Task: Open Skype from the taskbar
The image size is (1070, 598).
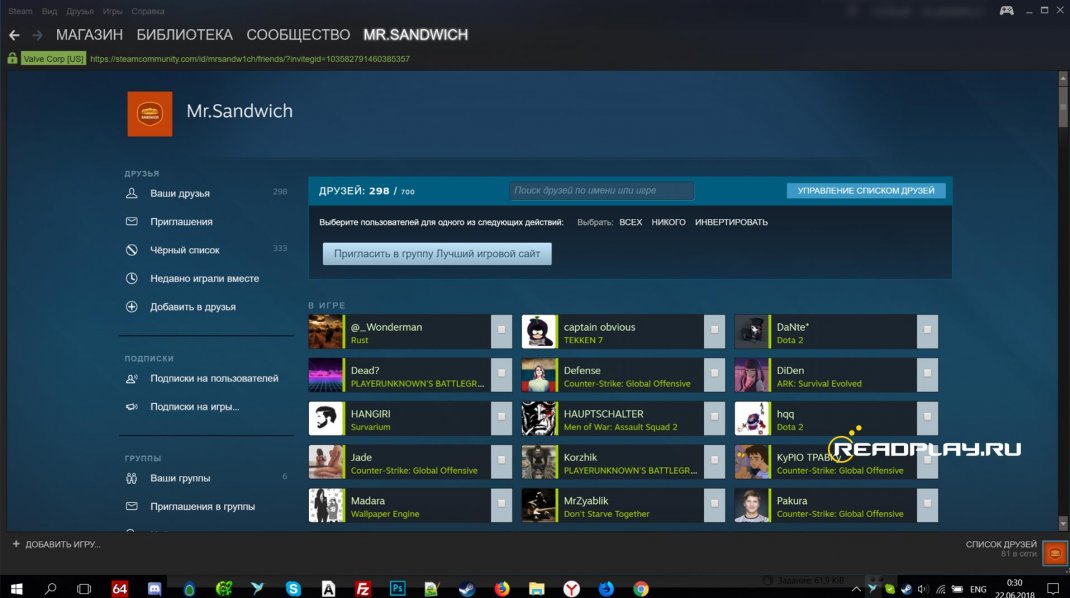Action: [293, 588]
